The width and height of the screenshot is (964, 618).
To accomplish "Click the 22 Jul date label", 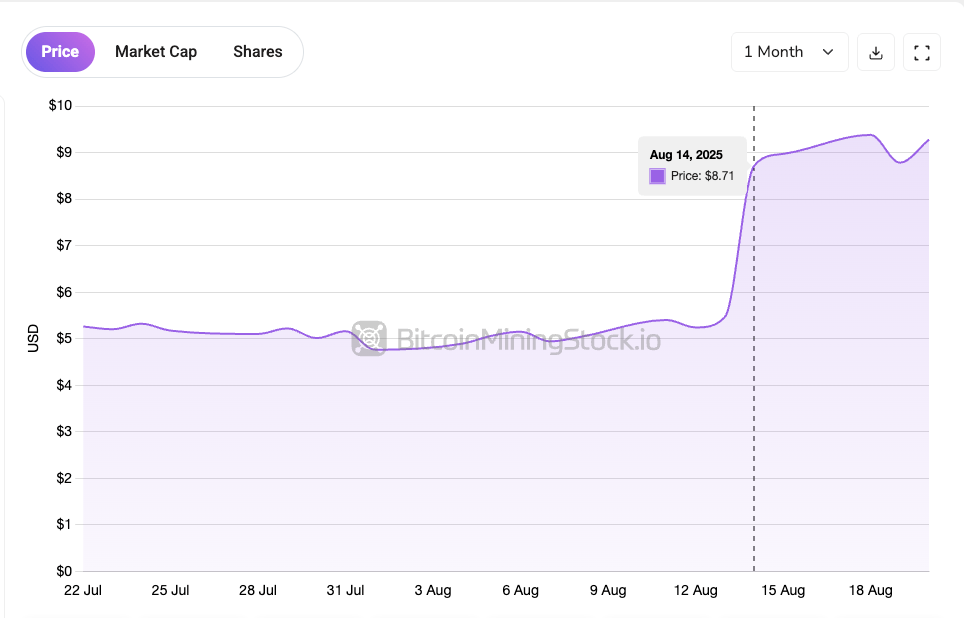I will pyautogui.click(x=84, y=591).
